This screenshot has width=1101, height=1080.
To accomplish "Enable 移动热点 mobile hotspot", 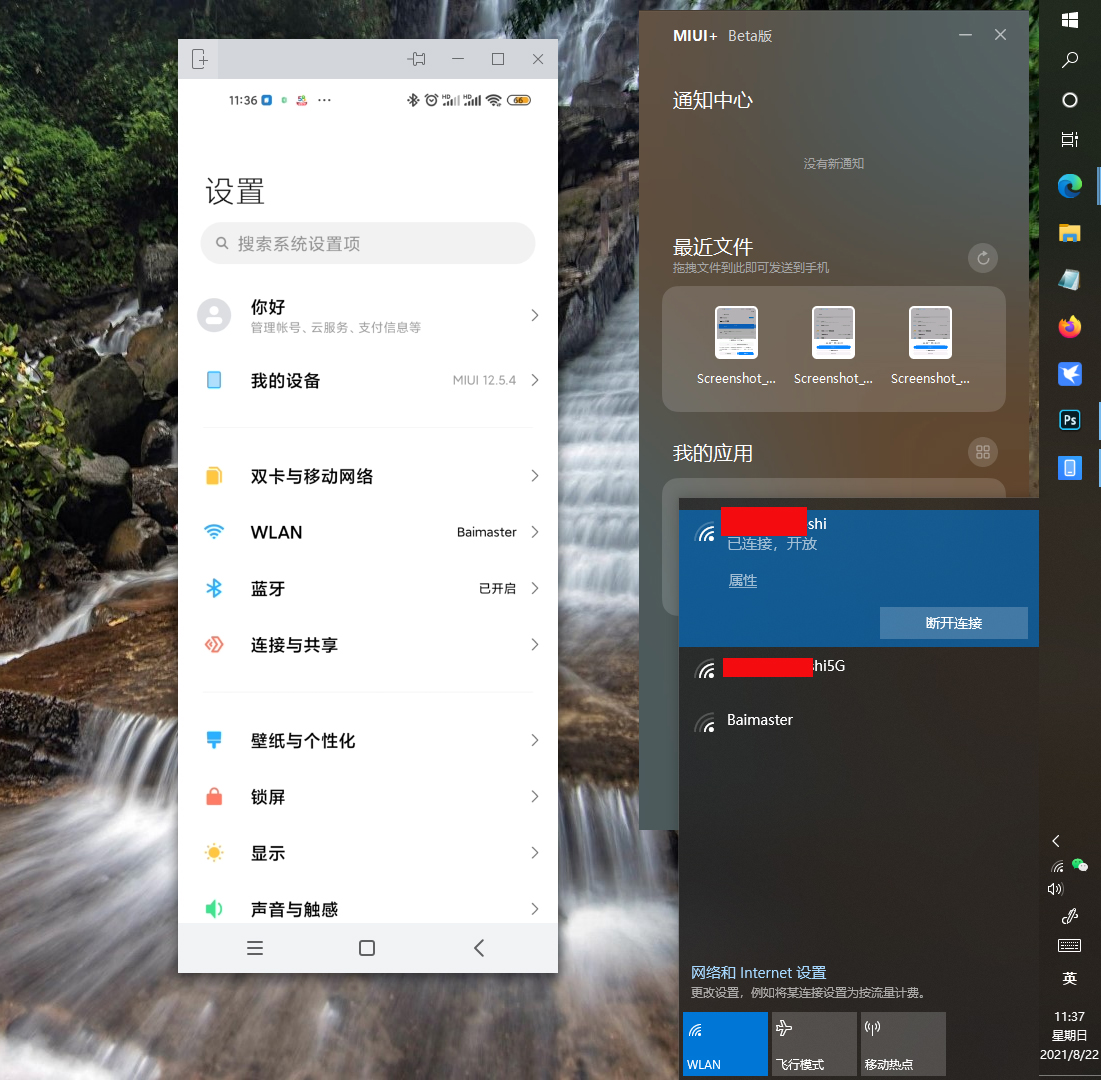I will pyautogui.click(x=901, y=1043).
